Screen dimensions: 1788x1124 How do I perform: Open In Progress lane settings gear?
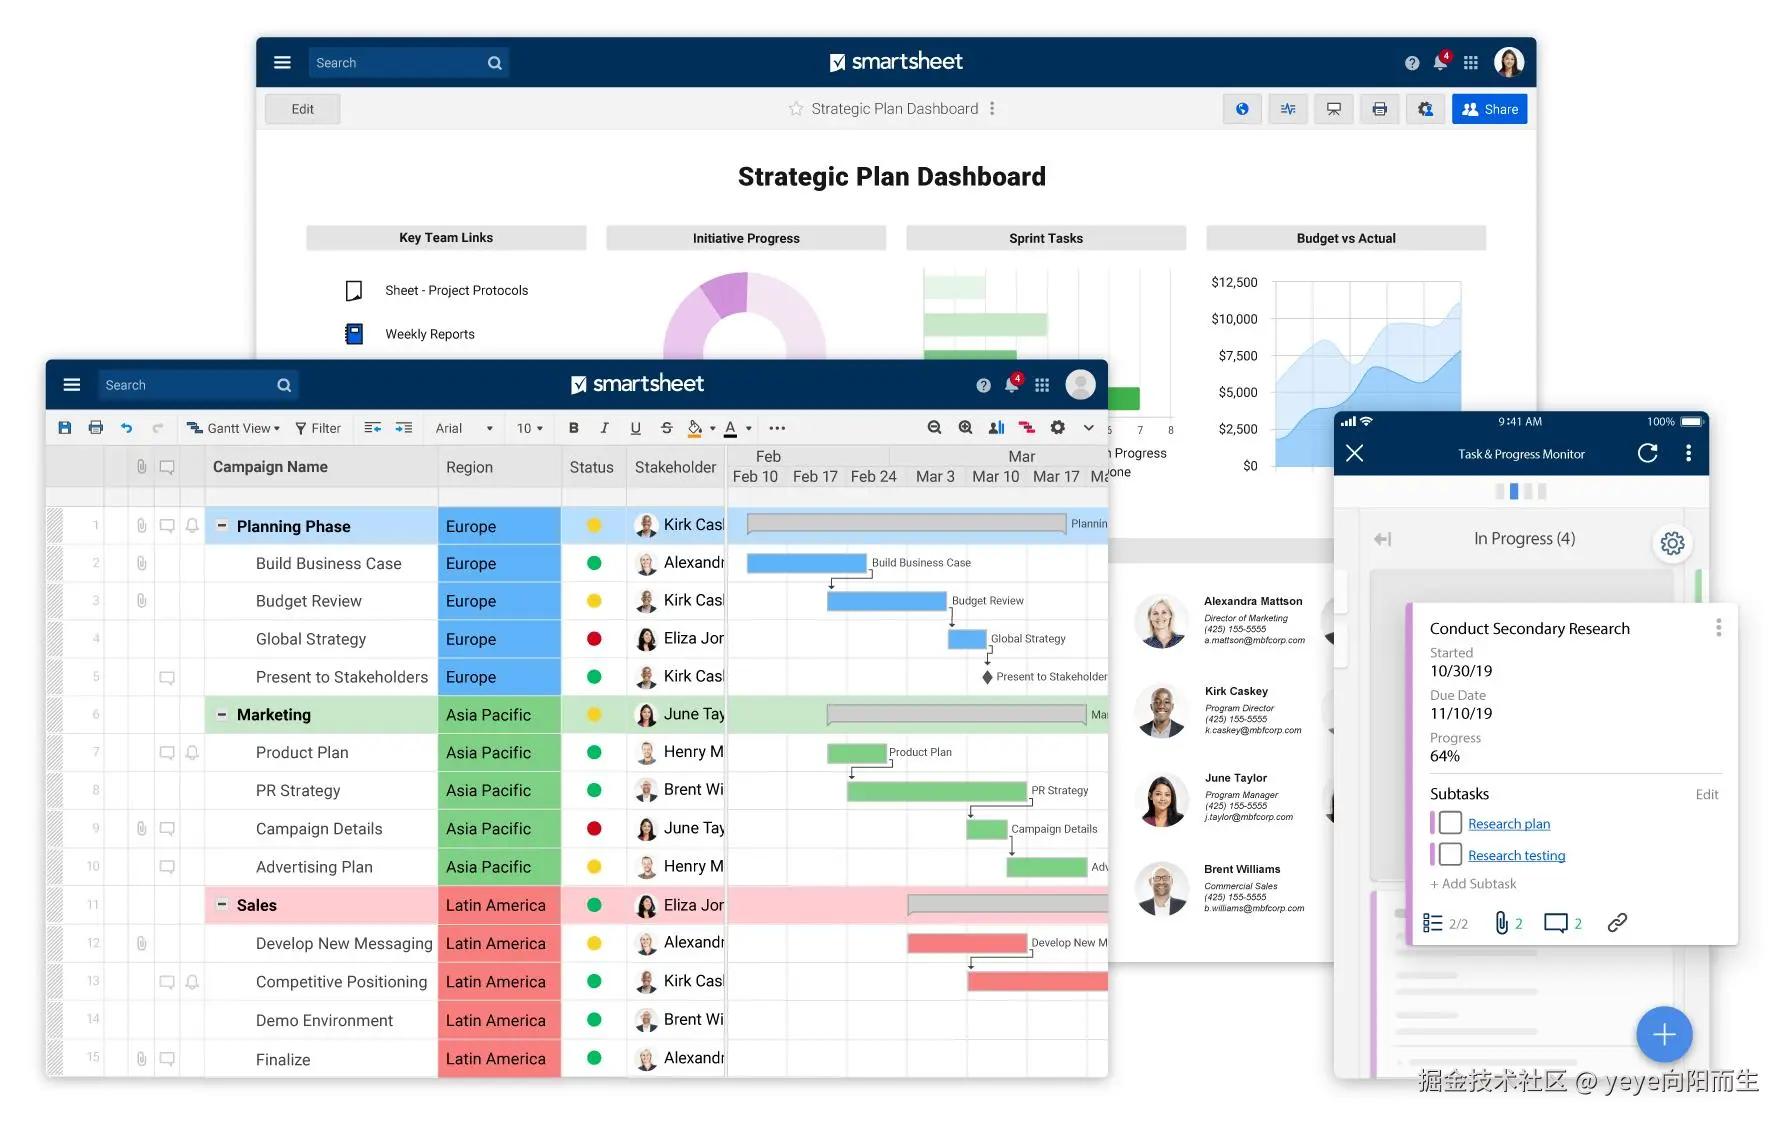coord(1672,543)
